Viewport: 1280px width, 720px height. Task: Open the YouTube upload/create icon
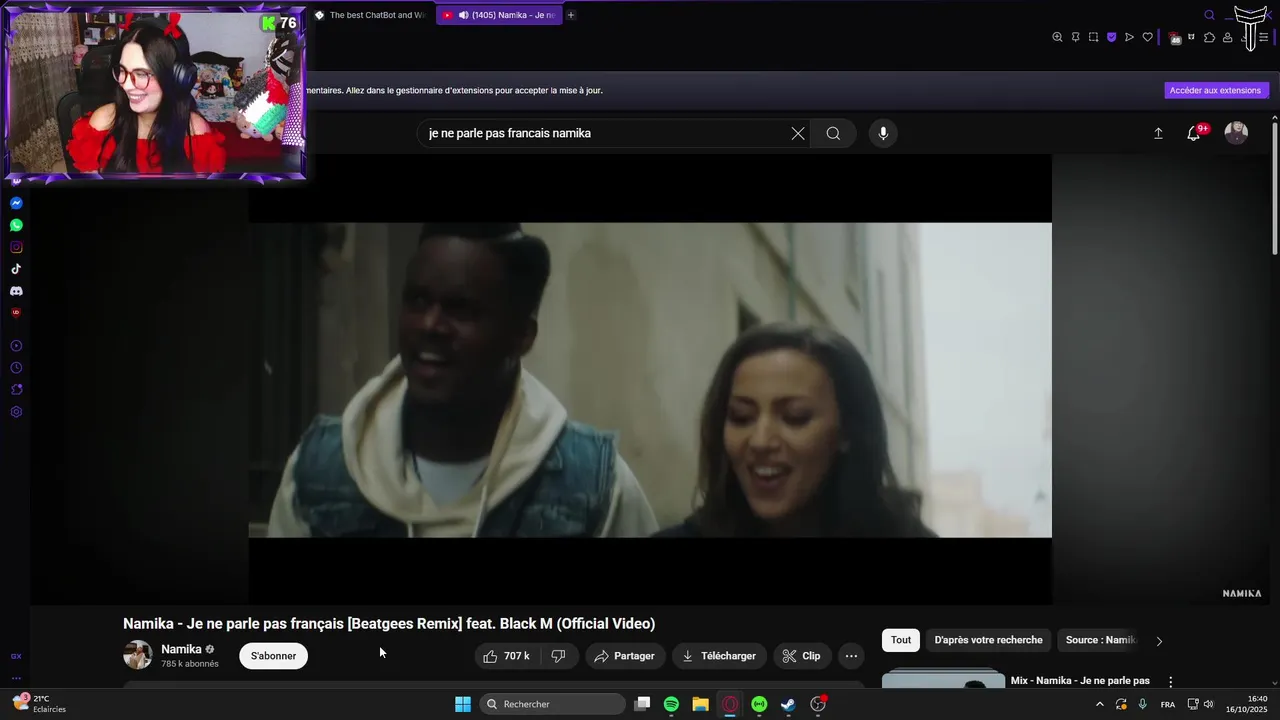(x=1158, y=133)
